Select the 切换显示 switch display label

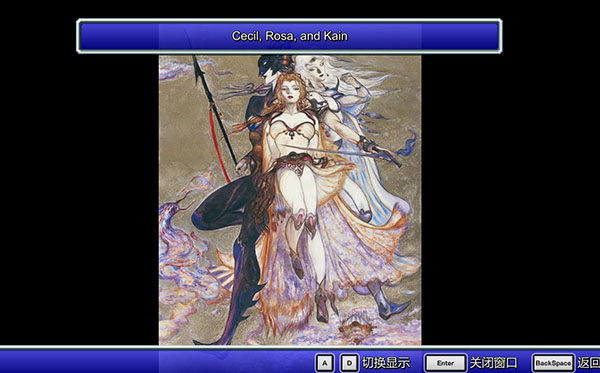386,363
